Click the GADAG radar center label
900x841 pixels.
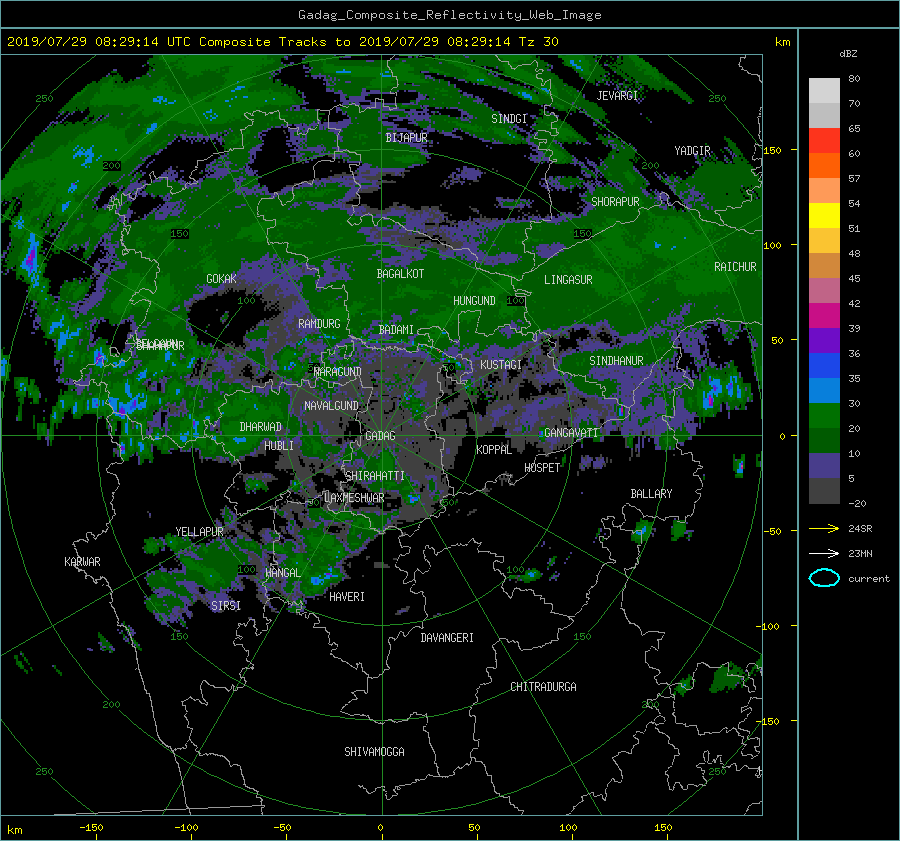[x=381, y=436]
